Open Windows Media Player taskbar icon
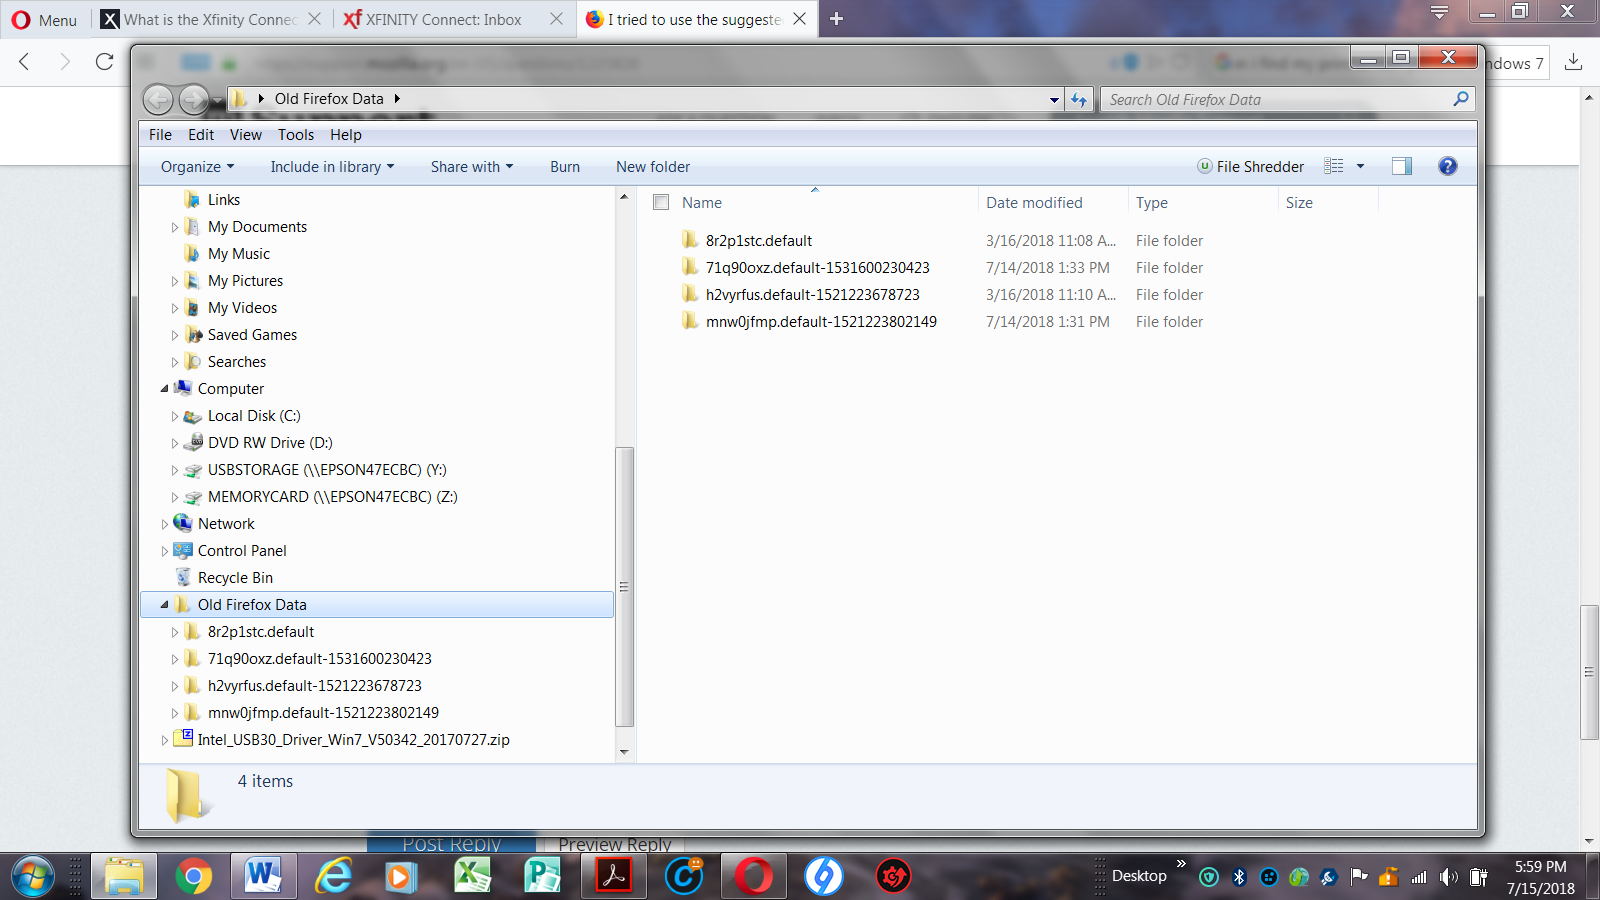The width and height of the screenshot is (1600, 900). (x=400, y=877)
